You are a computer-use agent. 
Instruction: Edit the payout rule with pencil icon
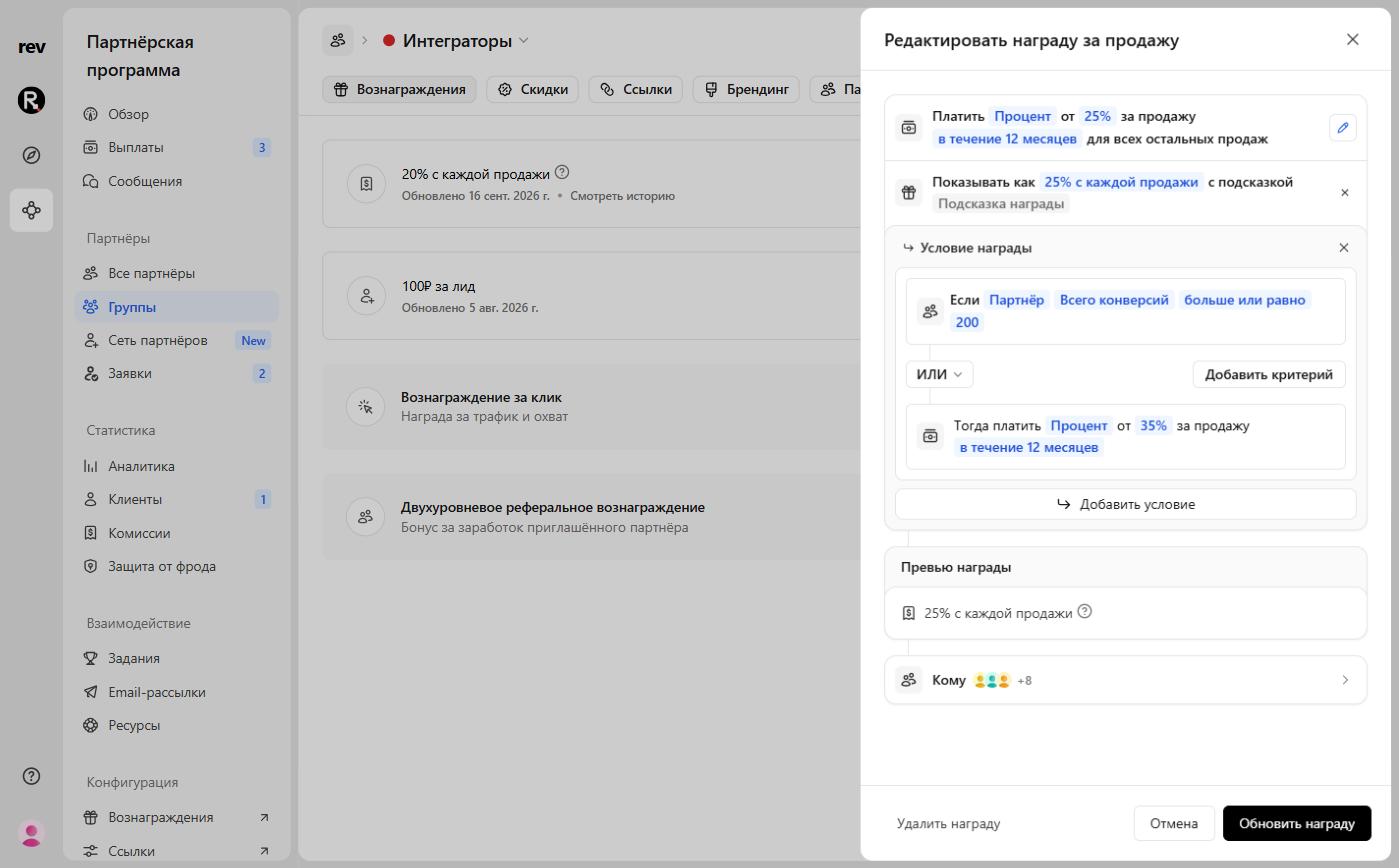click(x=1343, y=128)
